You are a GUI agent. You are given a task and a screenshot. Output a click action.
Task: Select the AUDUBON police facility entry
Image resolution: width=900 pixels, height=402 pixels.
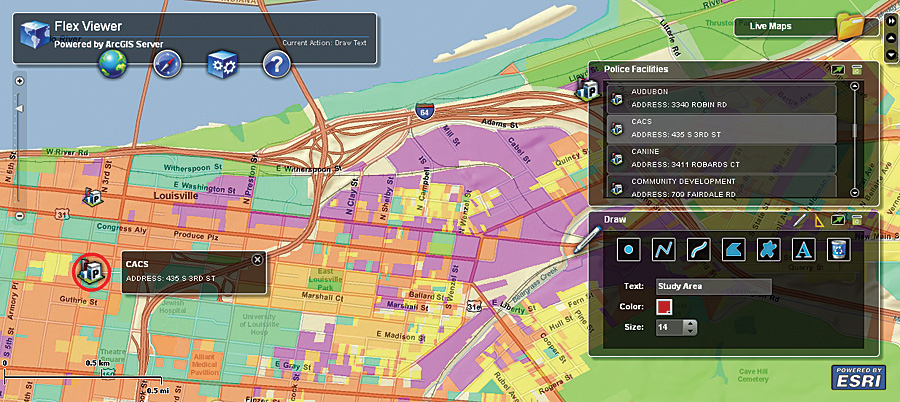tap(721, 98)
